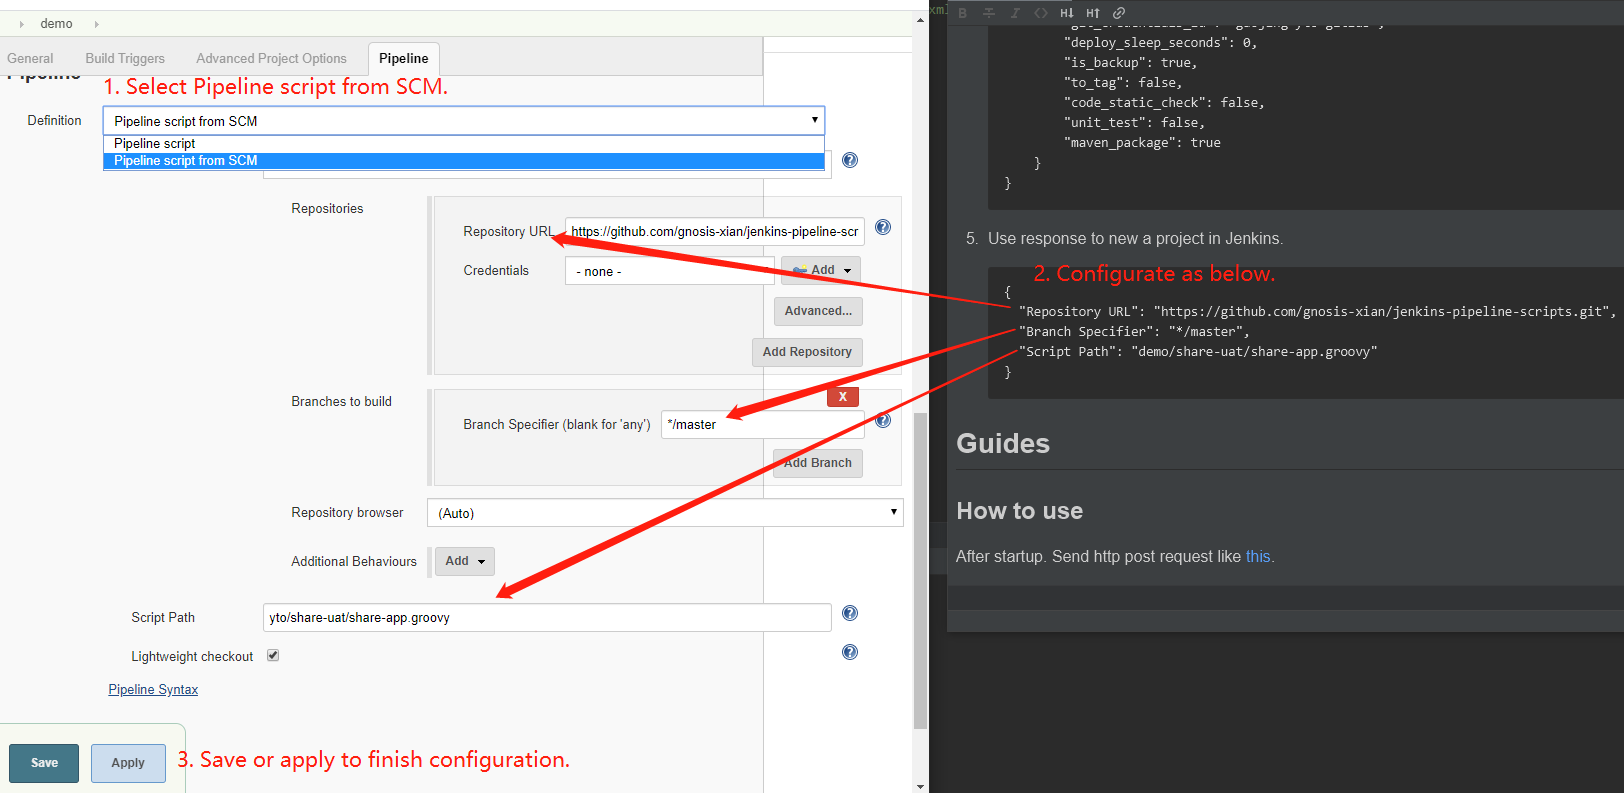The image size is (1624, 793).
Task: Click the Apply button
Action: pos(128,763)
